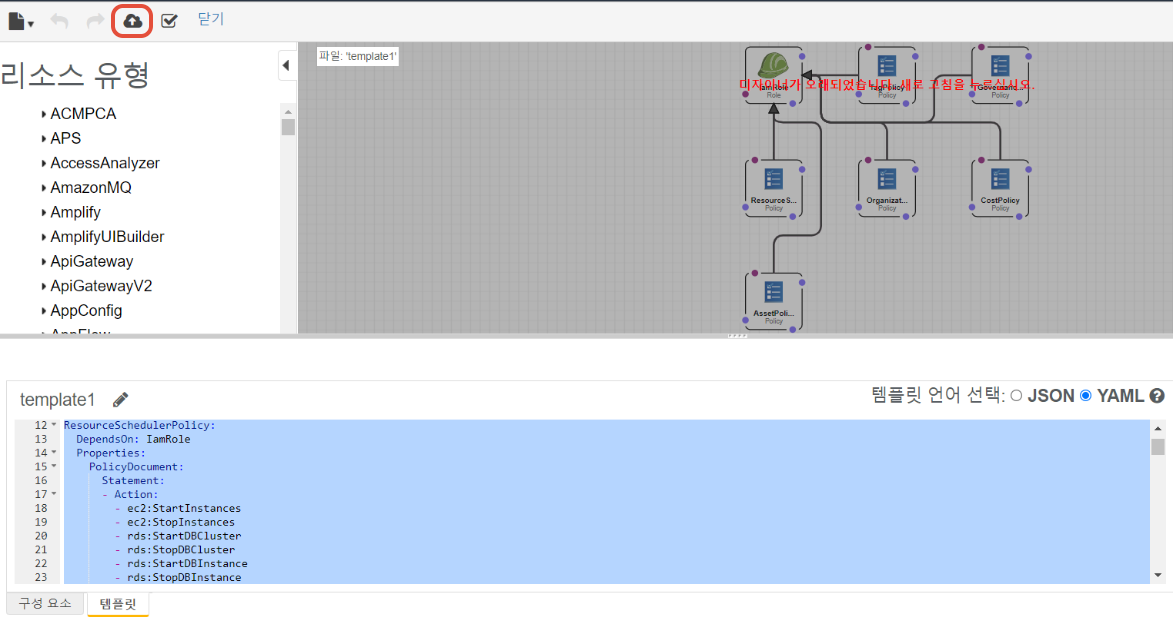Click the help question mark icon
This screenshot has height=624, width=1173.
[1157, 396]
